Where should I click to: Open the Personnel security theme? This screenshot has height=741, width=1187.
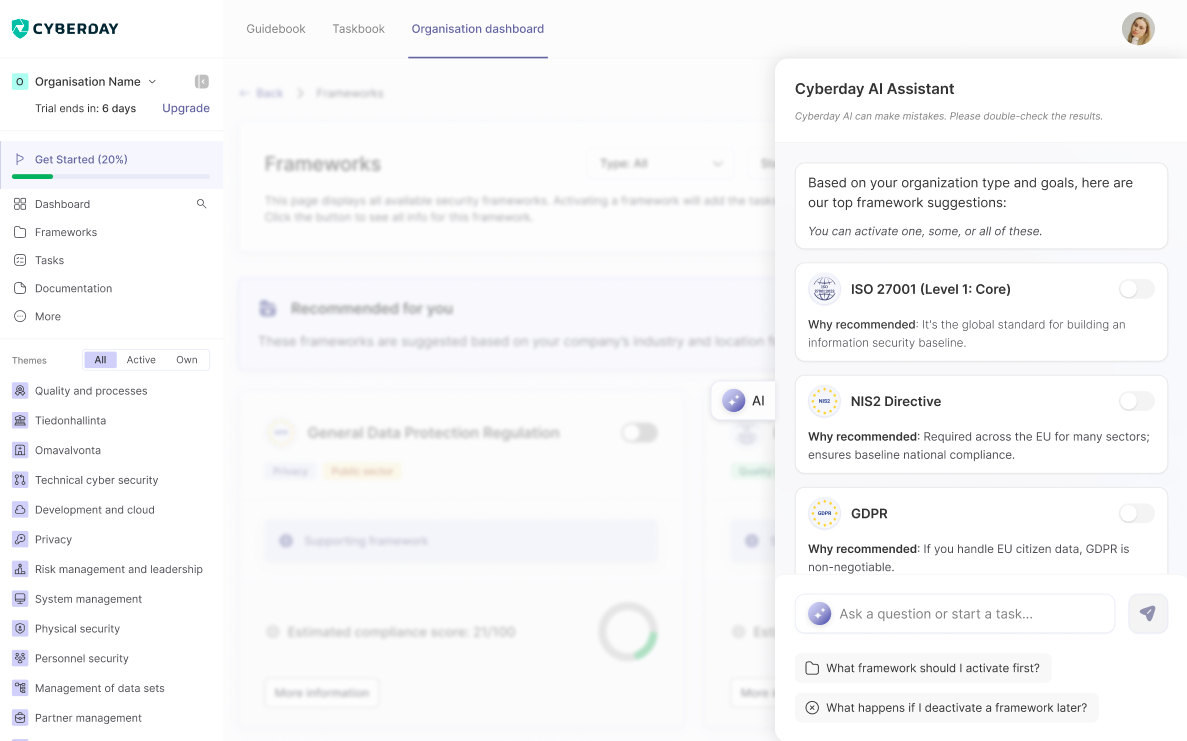[82, 658]
